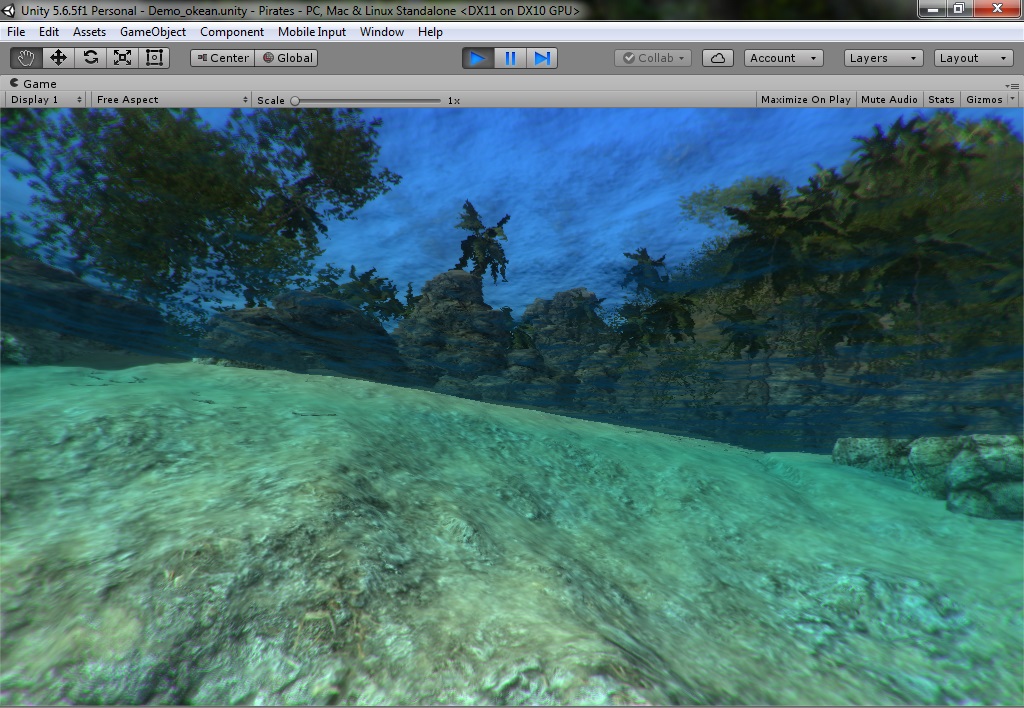The width and height of the screenshot is (1024, 708).
Task: Select the Hand tool
Action: click(26, 58)
